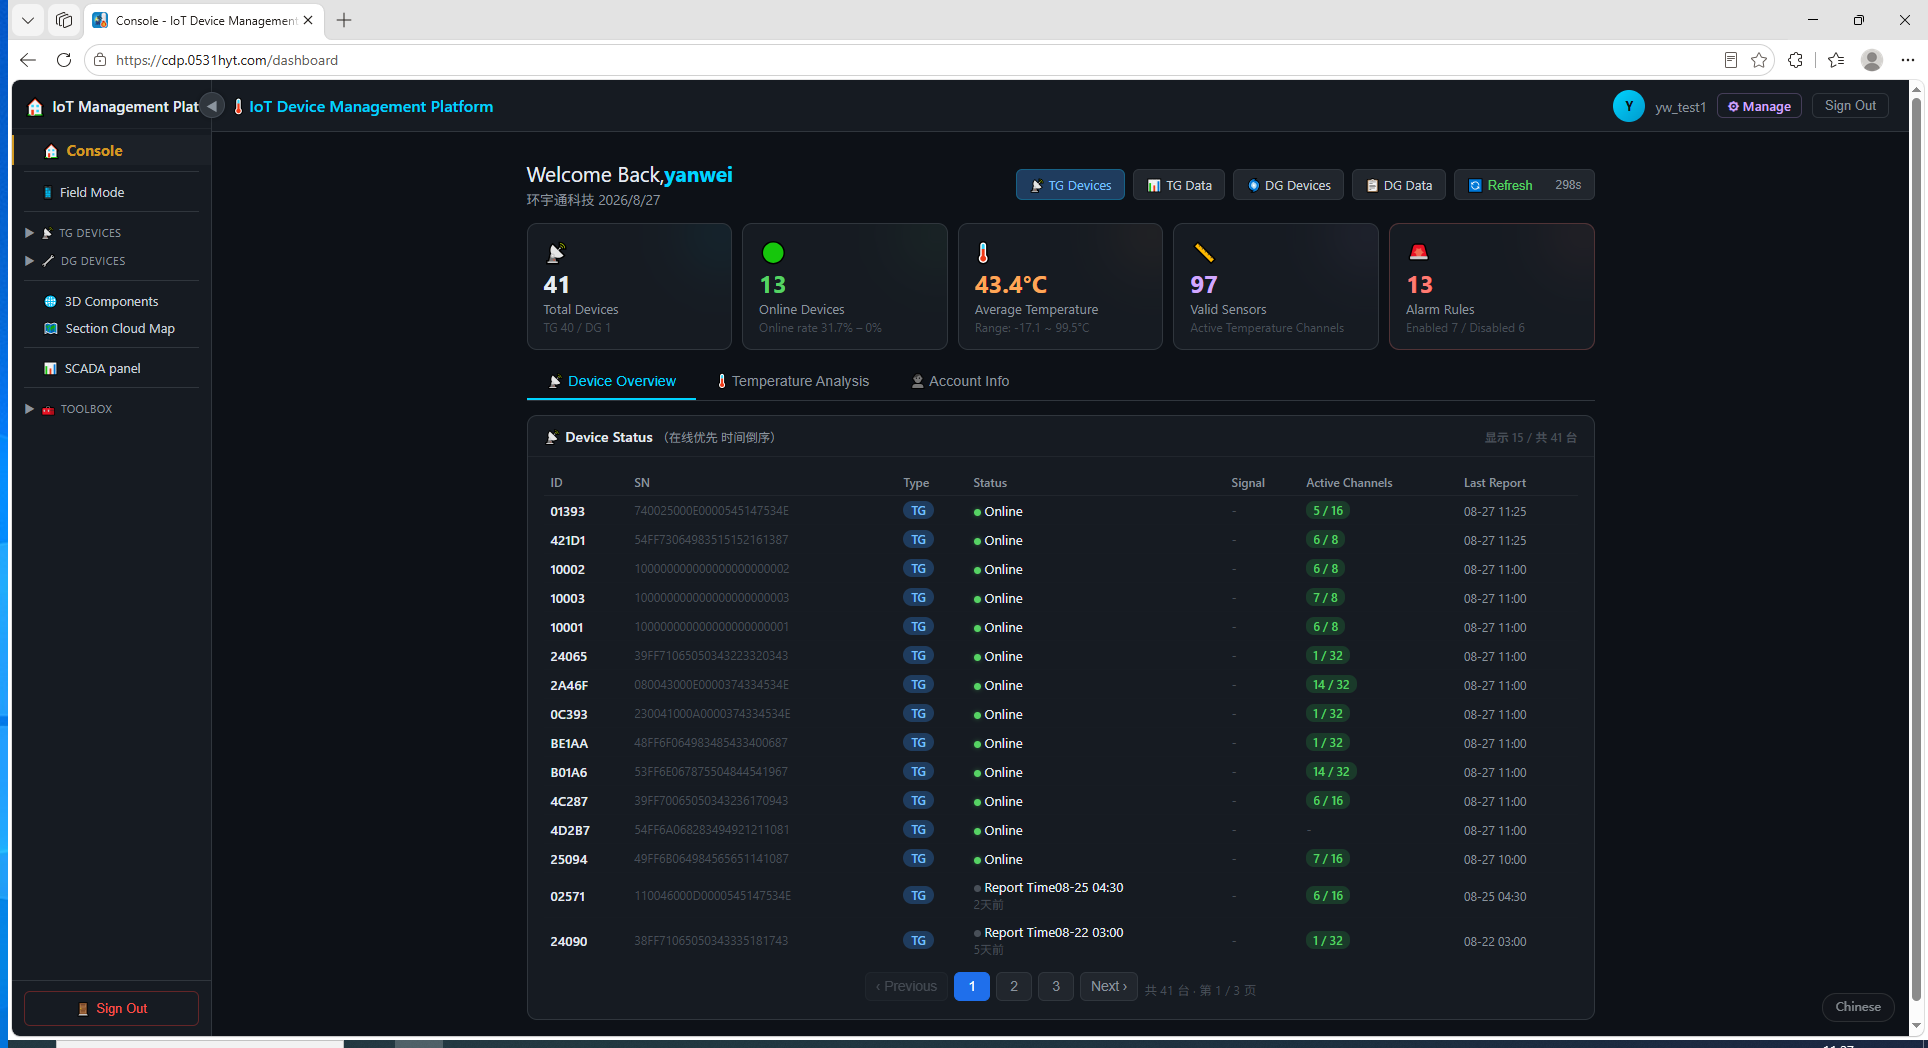The image size is (1928, 1048).
Task: Click username yw_test1 in header
Action: (1680, 107)
